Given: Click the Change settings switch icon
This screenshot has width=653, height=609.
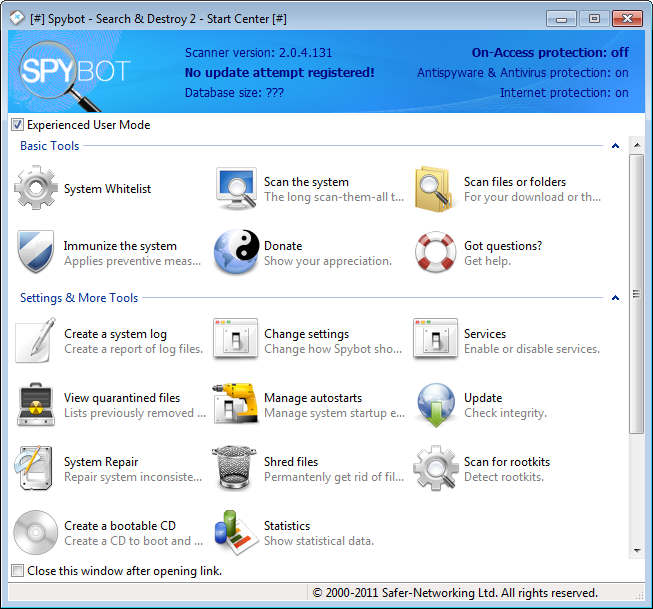Looking at the screenshot, I should (x=236, y=339).
